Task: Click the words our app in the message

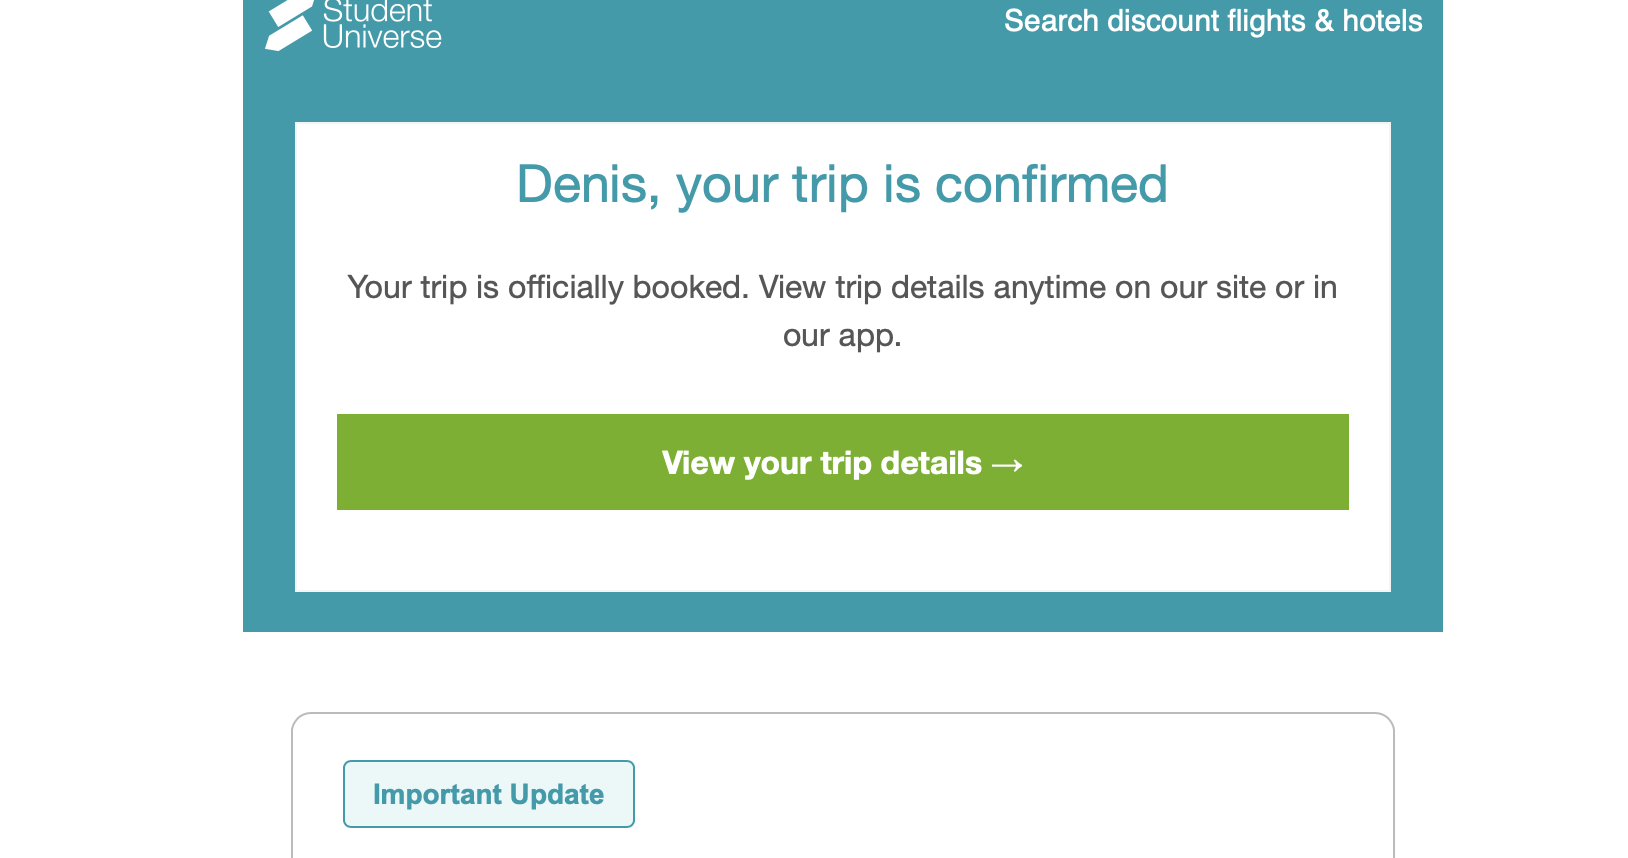Action: pyautogui.click(x=841, y=336)
